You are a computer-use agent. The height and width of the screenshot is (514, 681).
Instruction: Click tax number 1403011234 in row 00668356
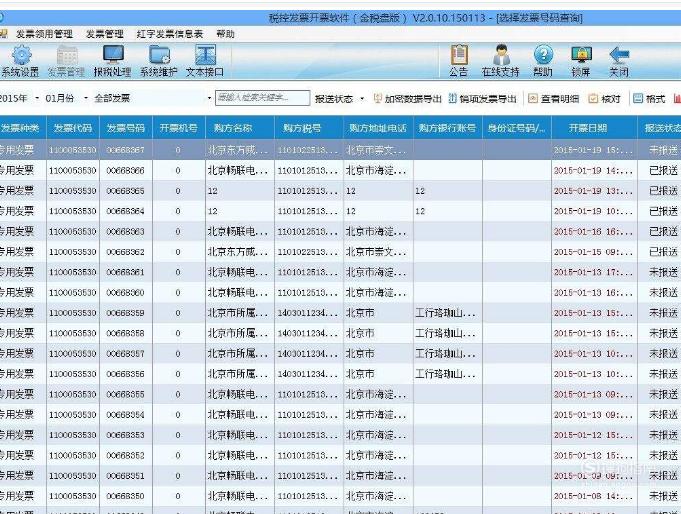coord(307,374)
